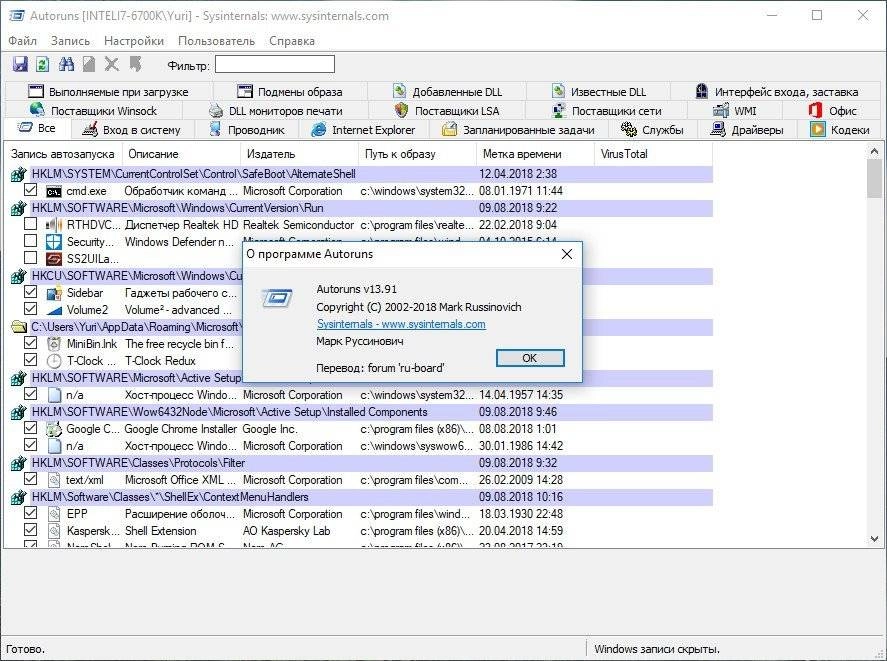Disable the Volume2 entry checkbox
This screenshot has width=887, height=661.
(x=31, y=309)
